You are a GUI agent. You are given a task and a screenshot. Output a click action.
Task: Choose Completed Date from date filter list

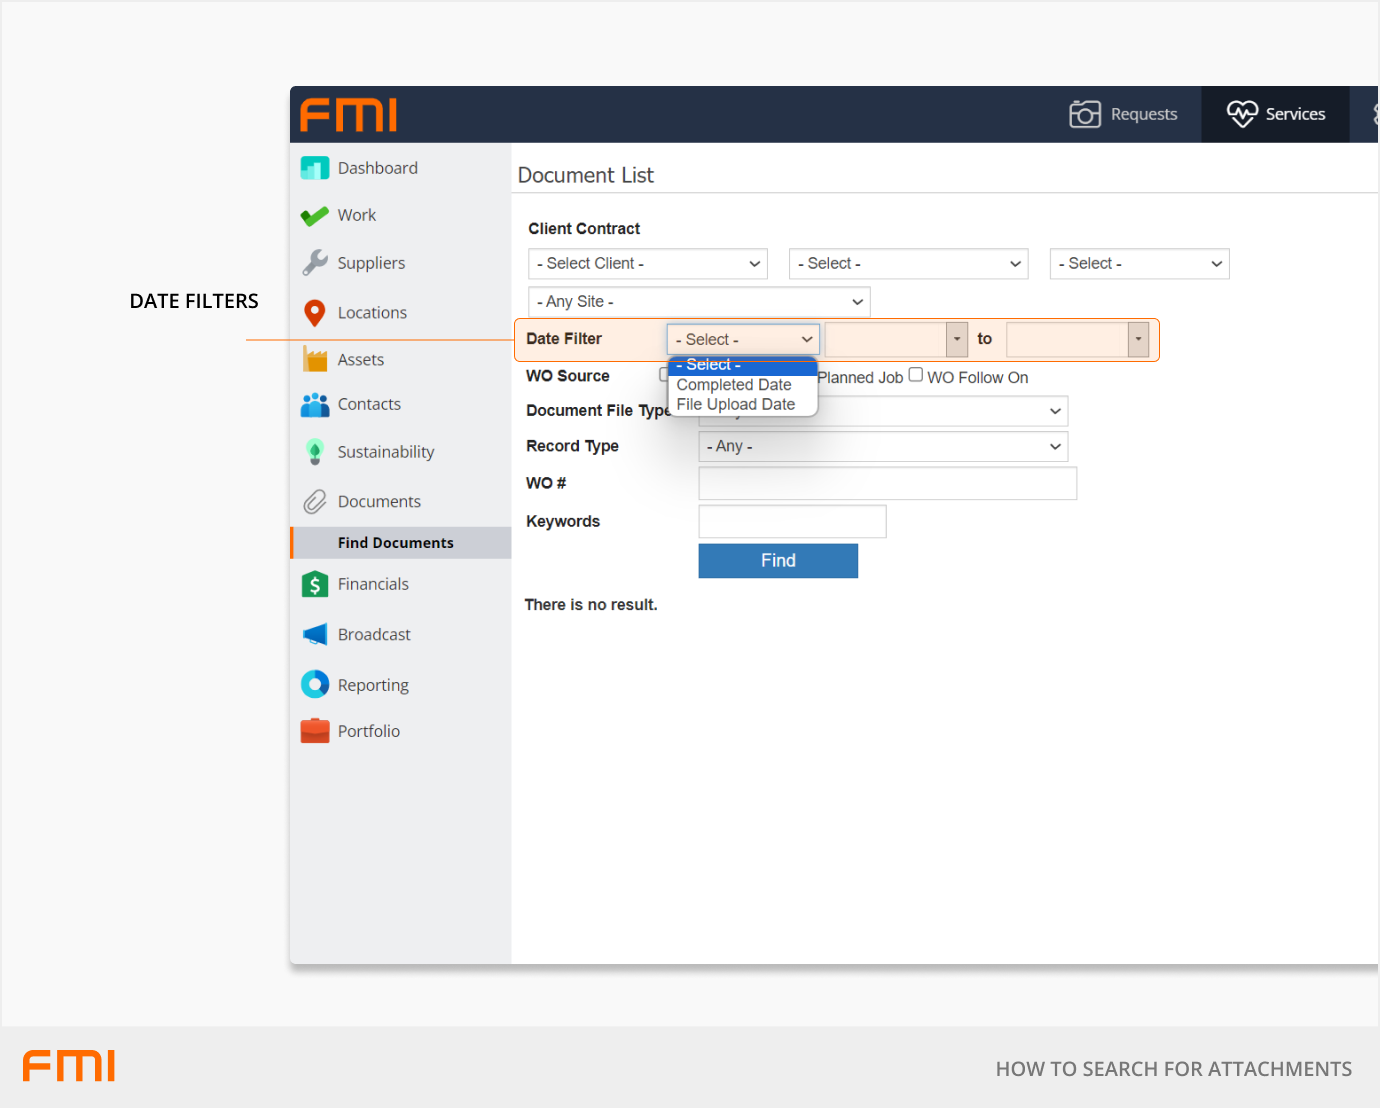pos(734,385)
